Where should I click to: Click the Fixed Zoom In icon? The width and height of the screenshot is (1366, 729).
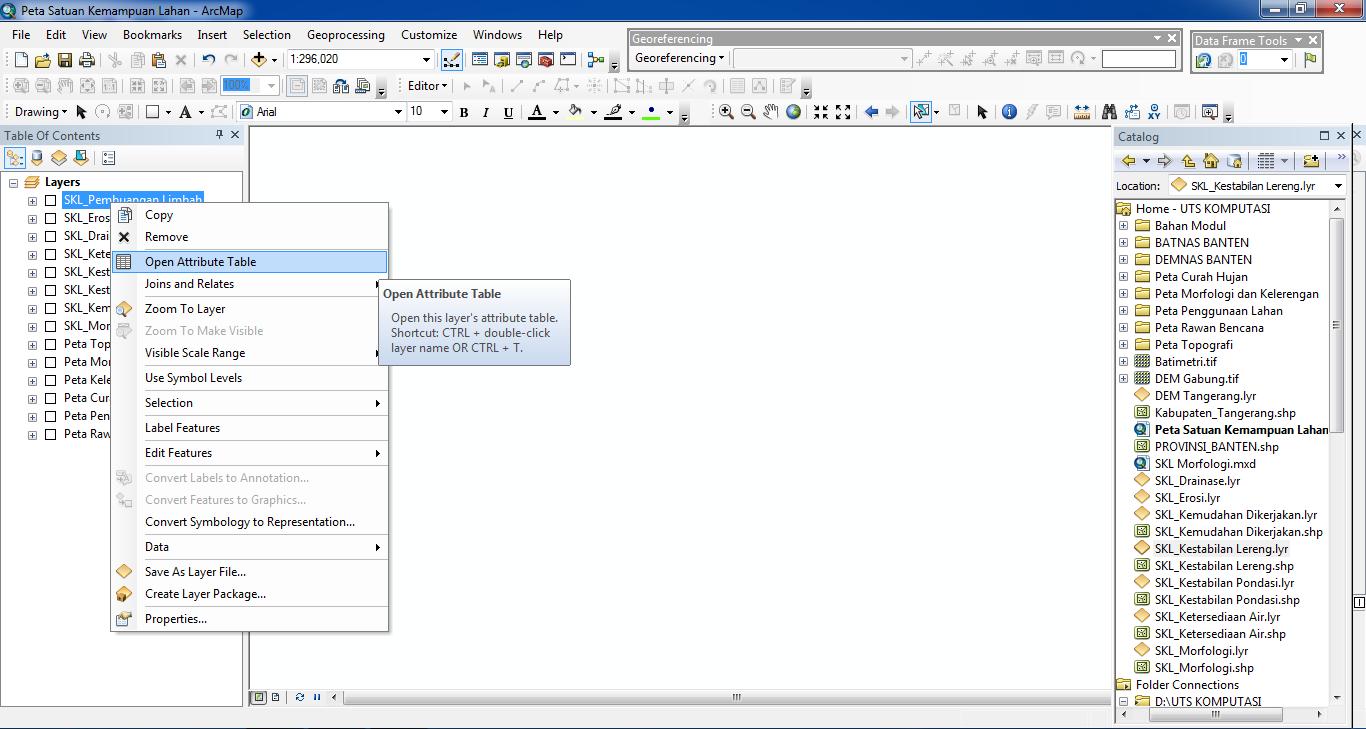click(x=821, y=112)
